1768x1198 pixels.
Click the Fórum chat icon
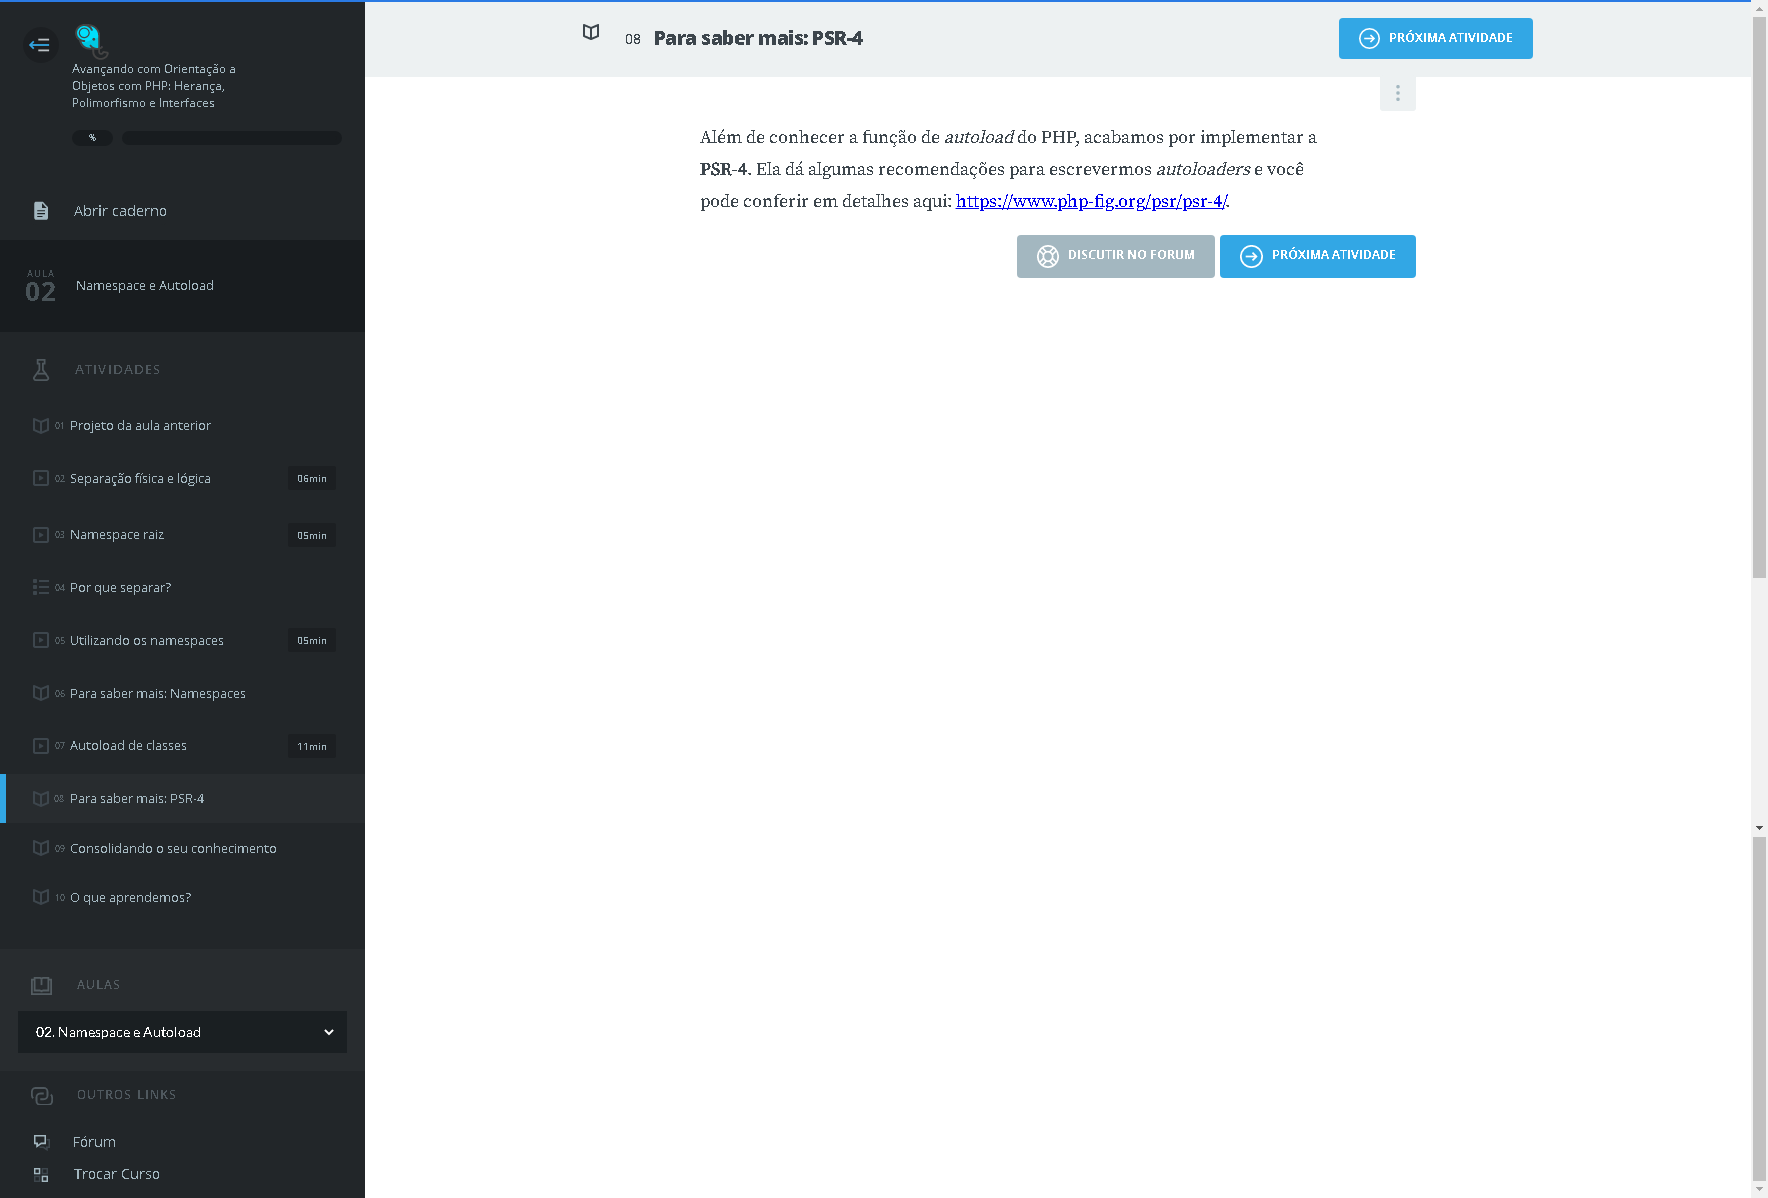(41, 1142)
